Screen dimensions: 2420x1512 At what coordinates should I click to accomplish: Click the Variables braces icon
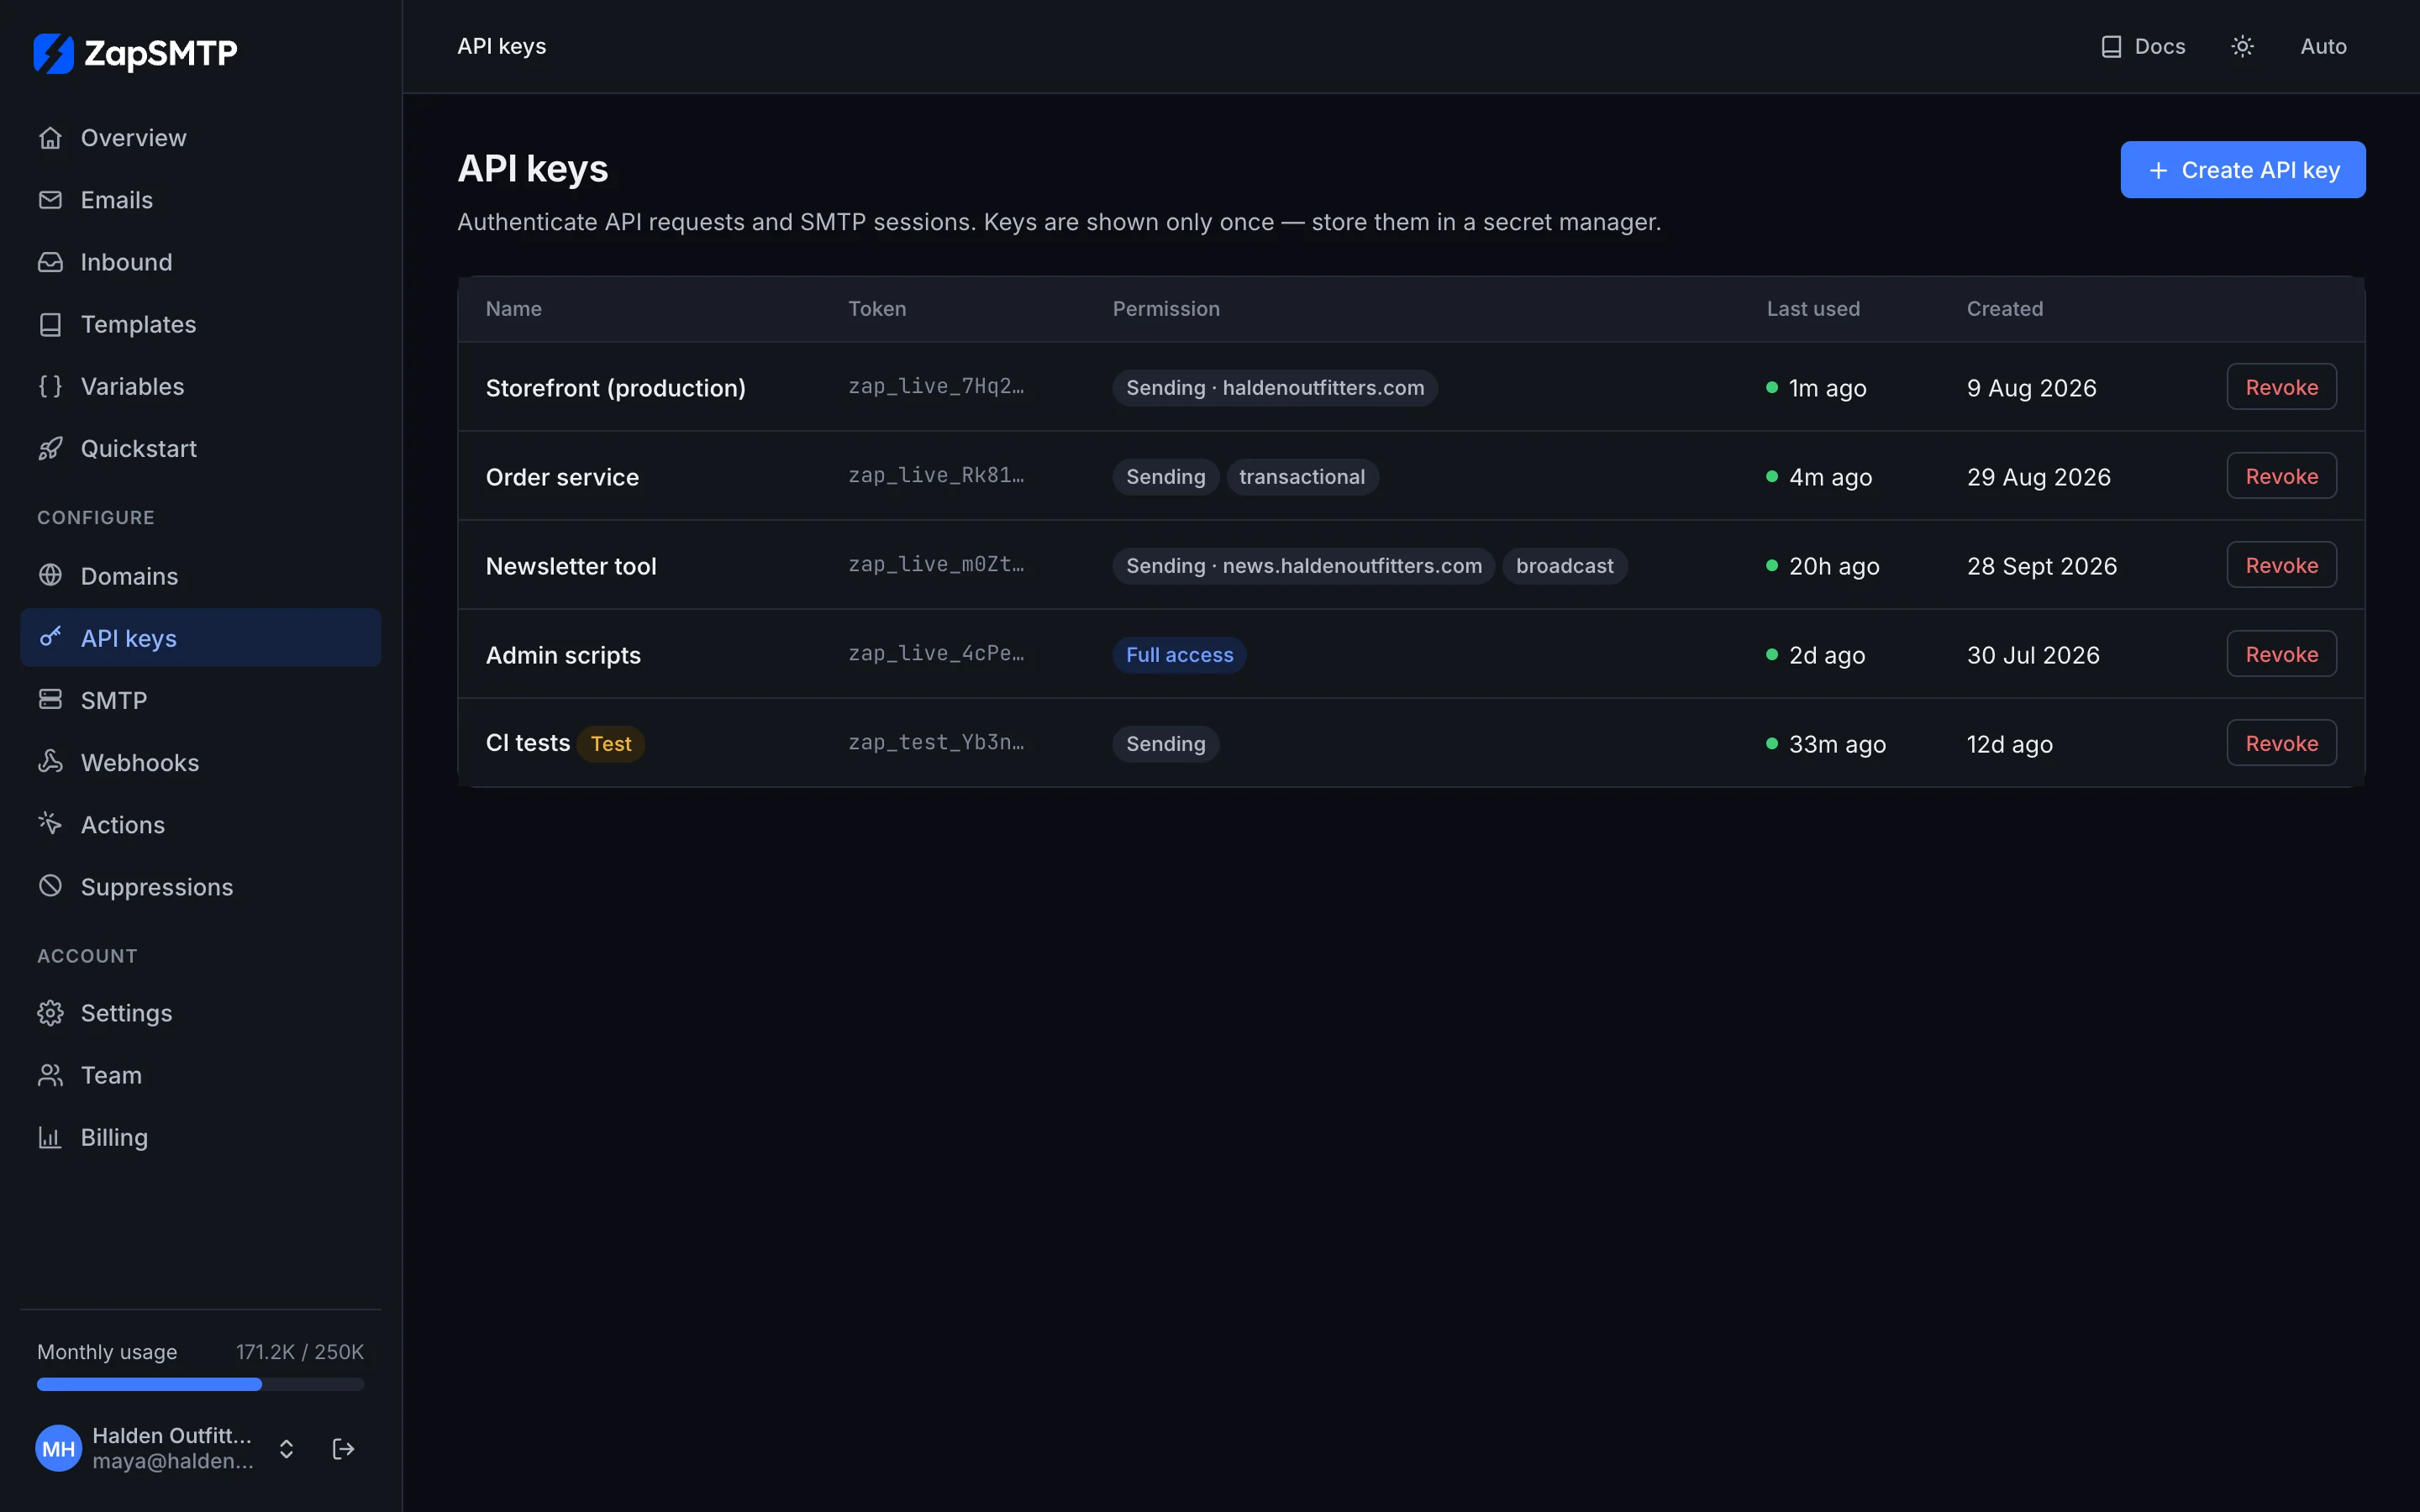[50, 386]
